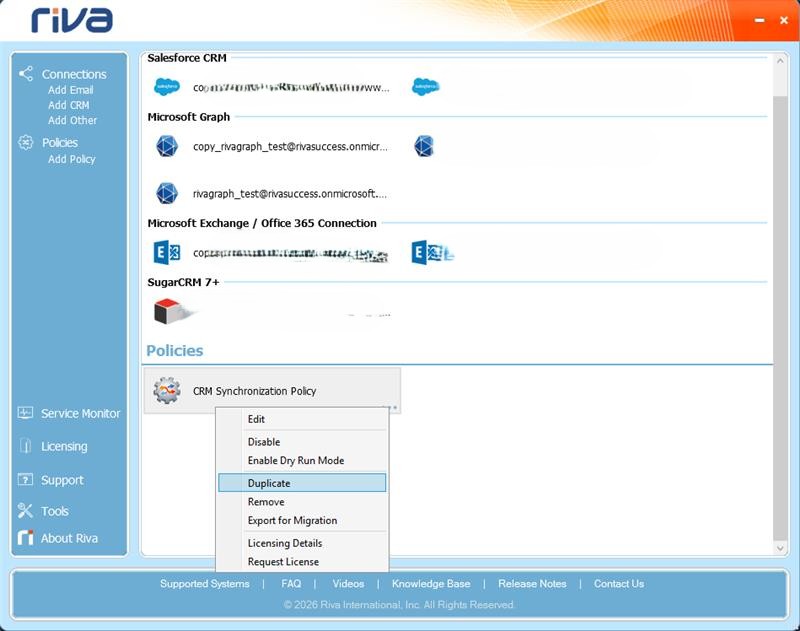Open the FAQ footer link
The width and height of the screenshot is (800, 631).
pos(291,584)
